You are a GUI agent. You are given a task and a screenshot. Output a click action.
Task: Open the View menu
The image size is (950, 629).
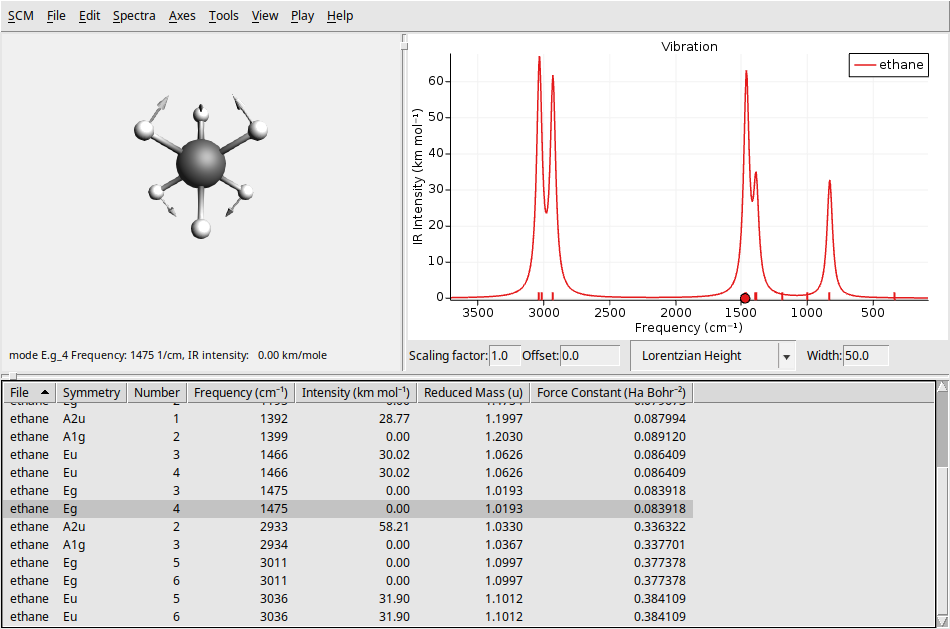click(x=264, y=15)
